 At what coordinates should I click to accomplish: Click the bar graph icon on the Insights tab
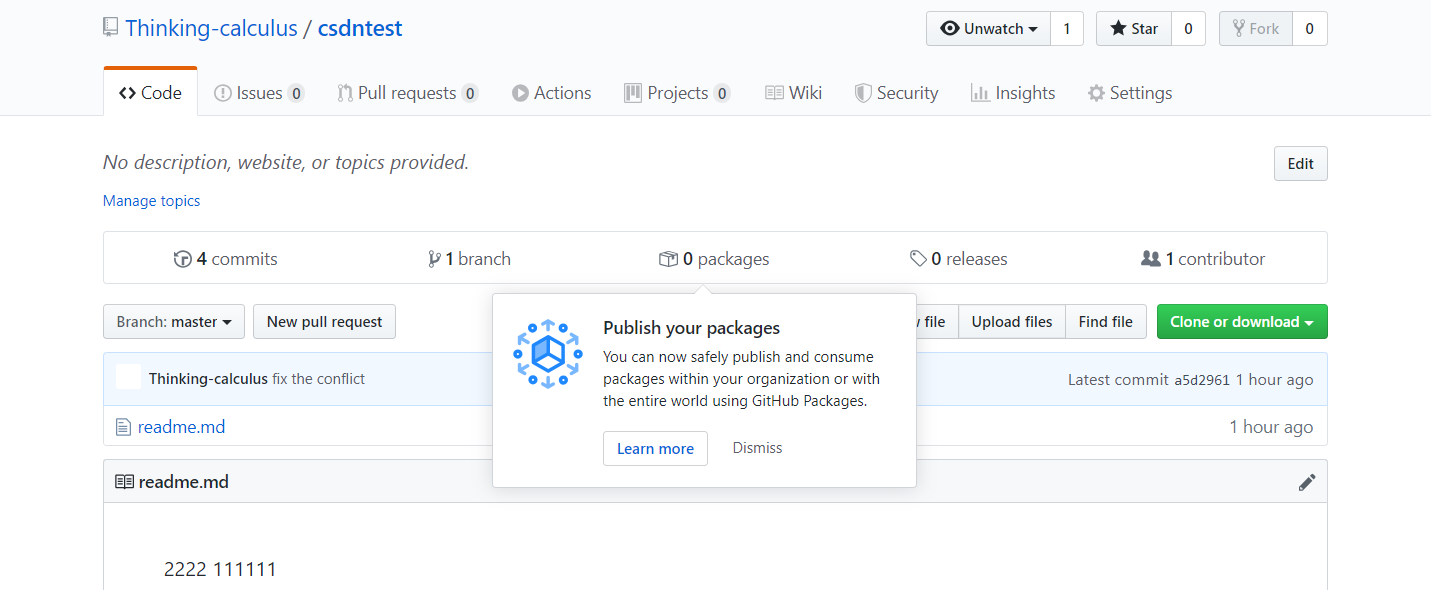980,93
